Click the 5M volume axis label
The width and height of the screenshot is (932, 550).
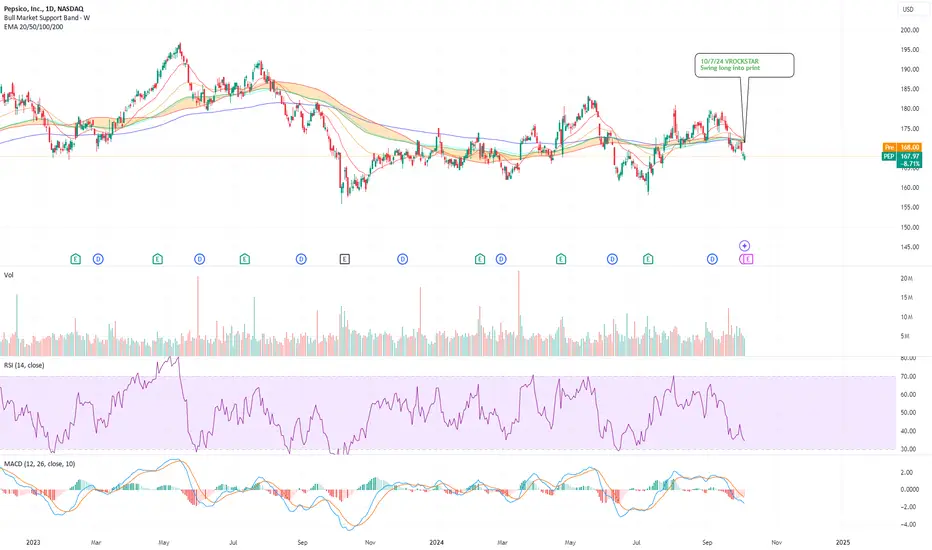tap(905, 337)
